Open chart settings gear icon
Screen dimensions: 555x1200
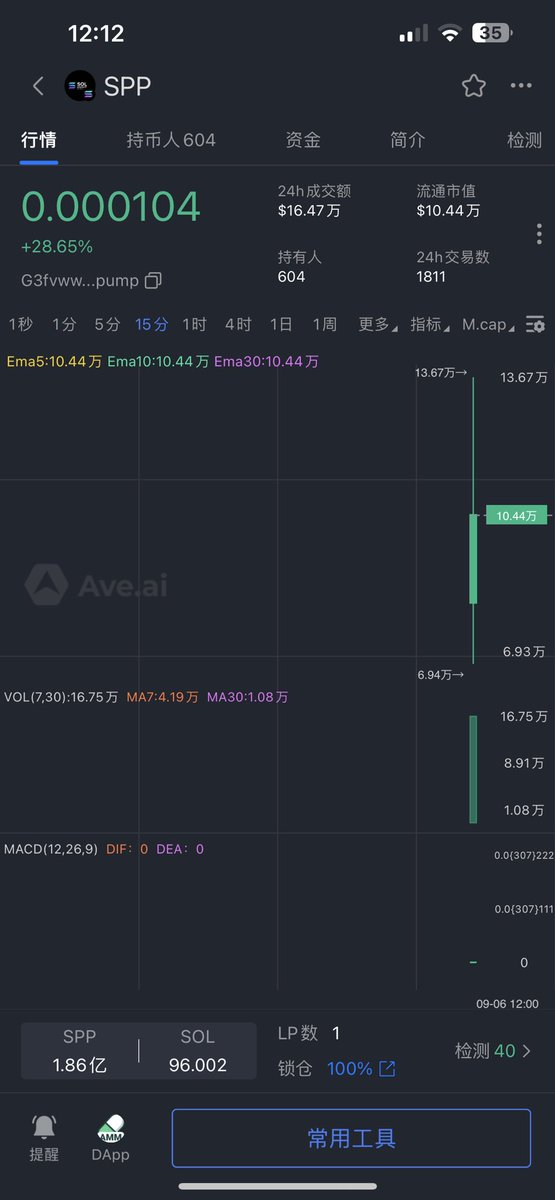[x=536, y=324]
